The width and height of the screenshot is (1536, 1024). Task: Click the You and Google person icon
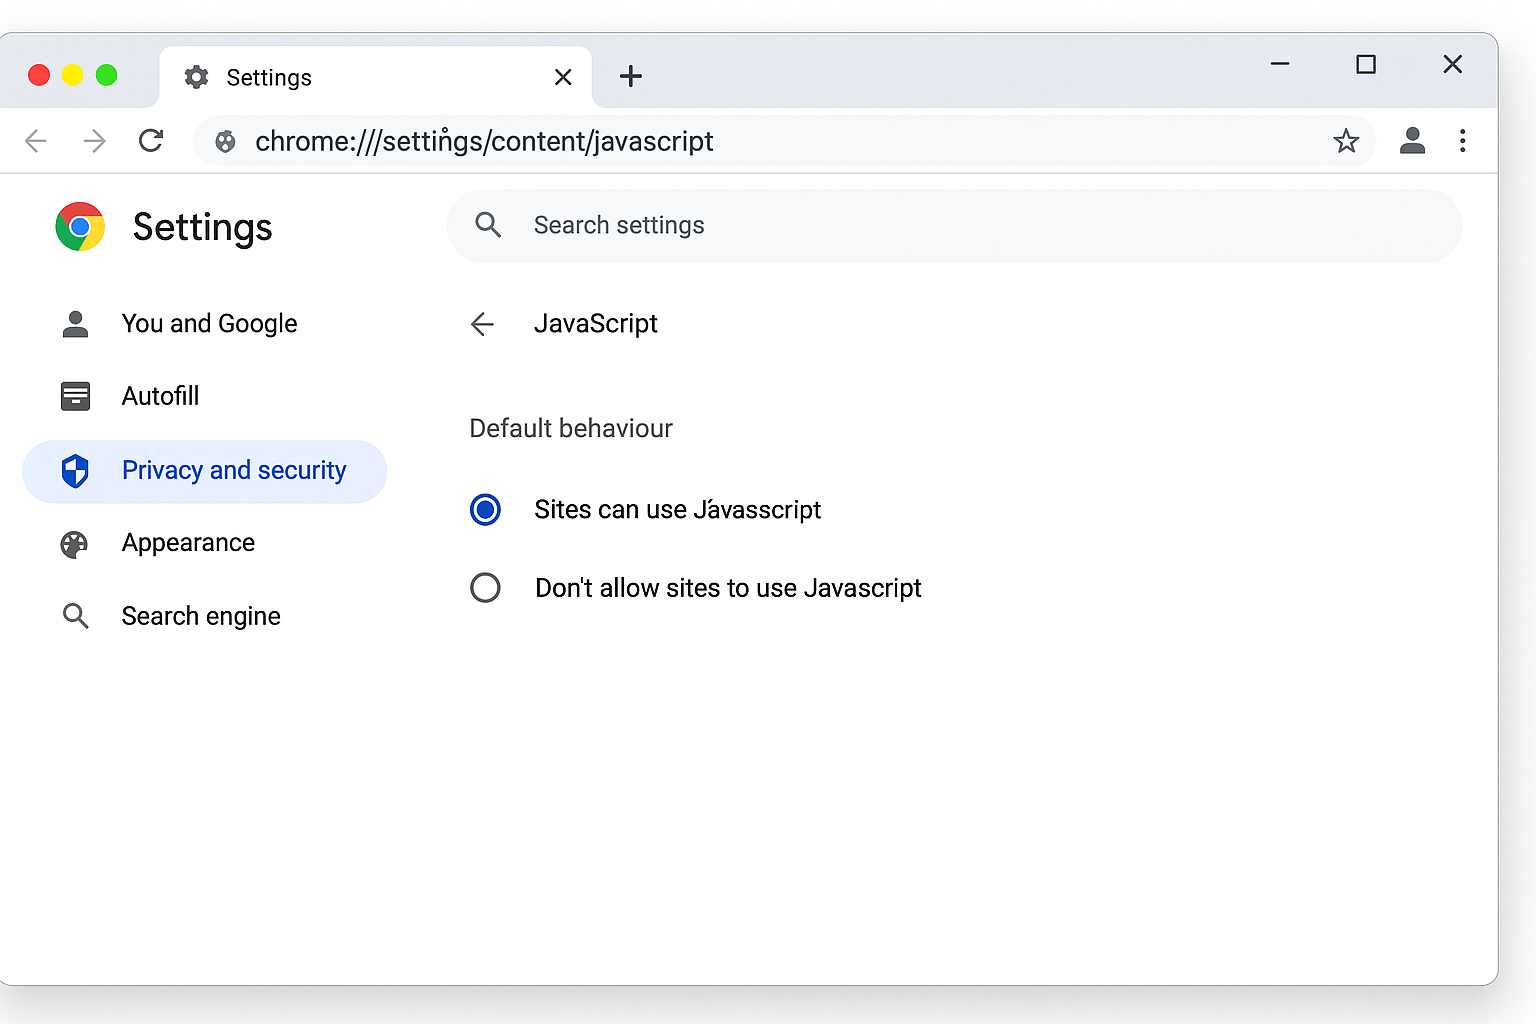coord(75,323)
